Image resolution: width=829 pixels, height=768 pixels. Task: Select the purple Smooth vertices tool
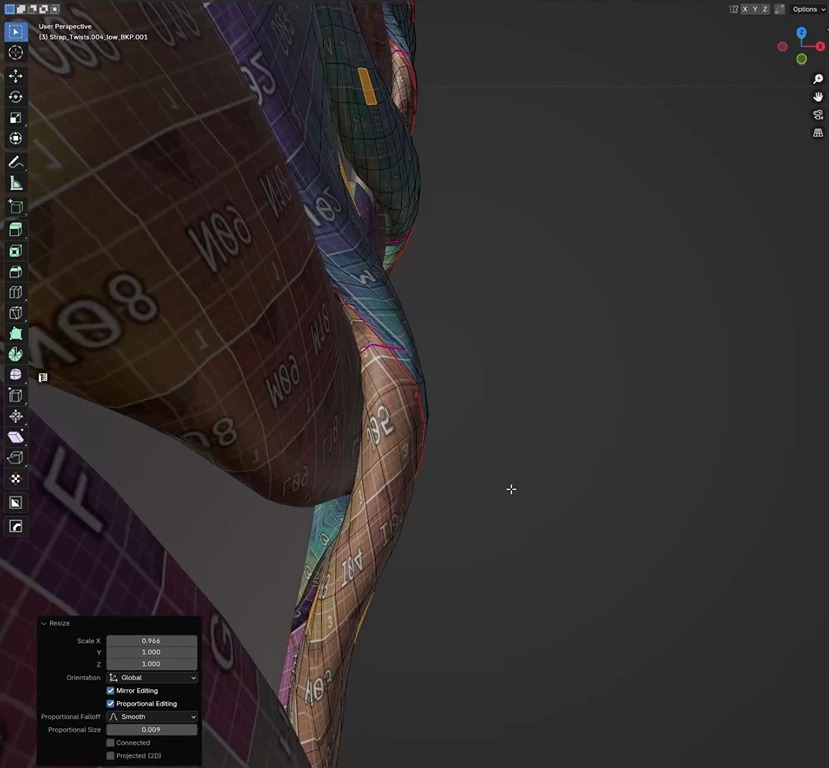(15, 374)
